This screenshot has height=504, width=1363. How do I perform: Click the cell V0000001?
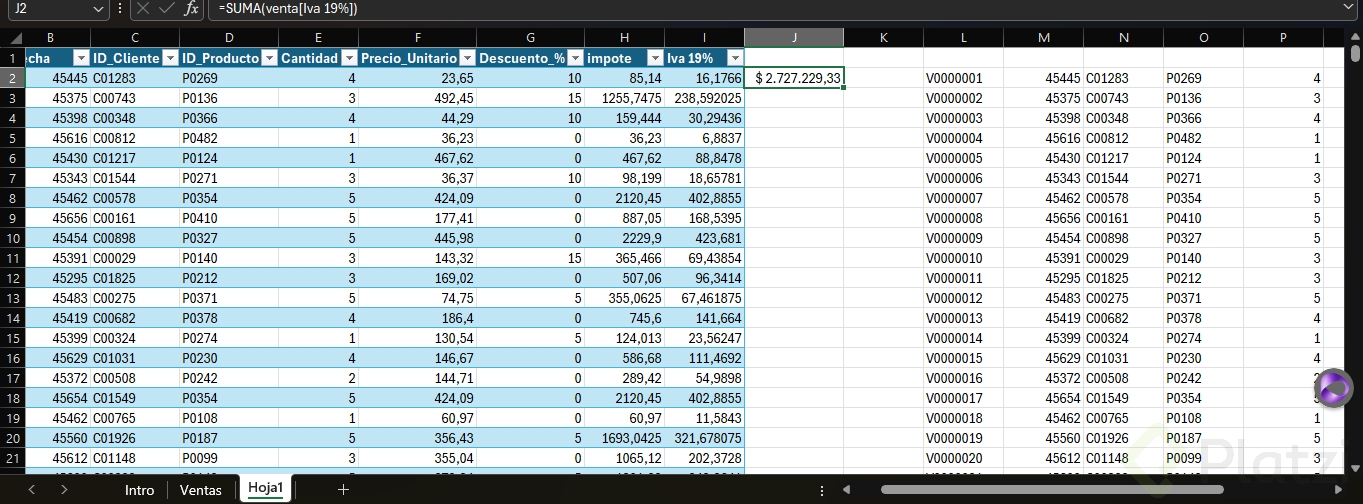(963, 78)
